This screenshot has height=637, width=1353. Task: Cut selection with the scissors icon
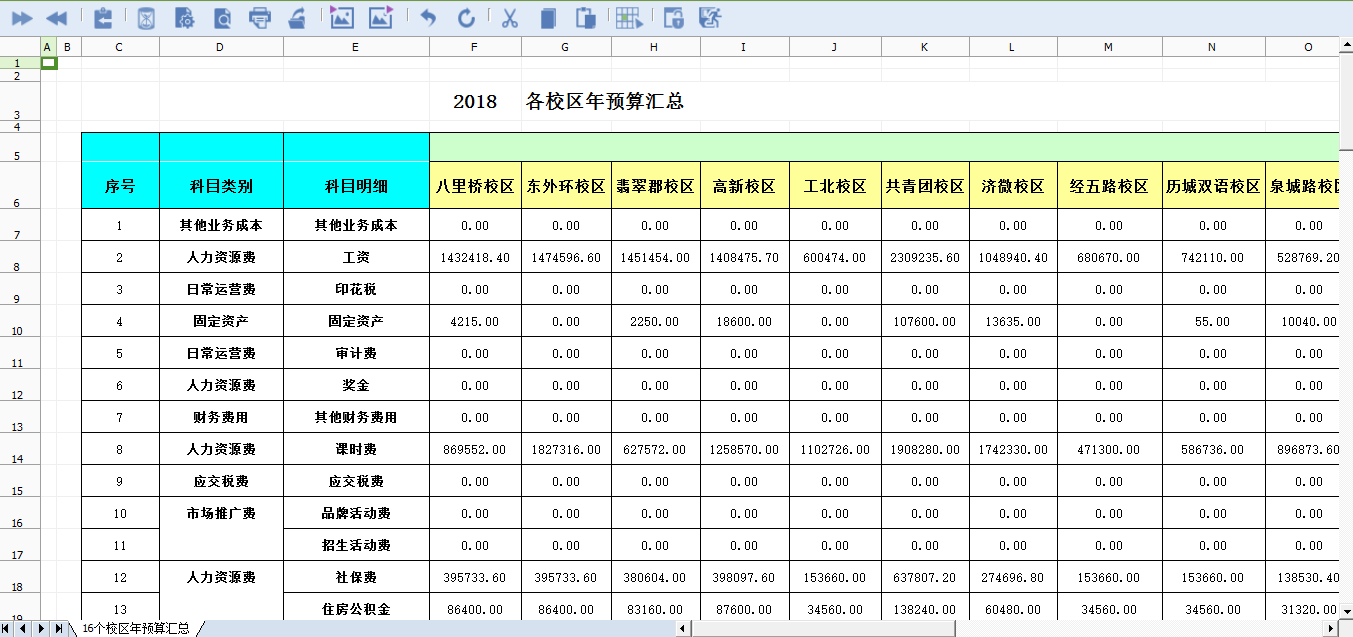[x=509, y=17]
